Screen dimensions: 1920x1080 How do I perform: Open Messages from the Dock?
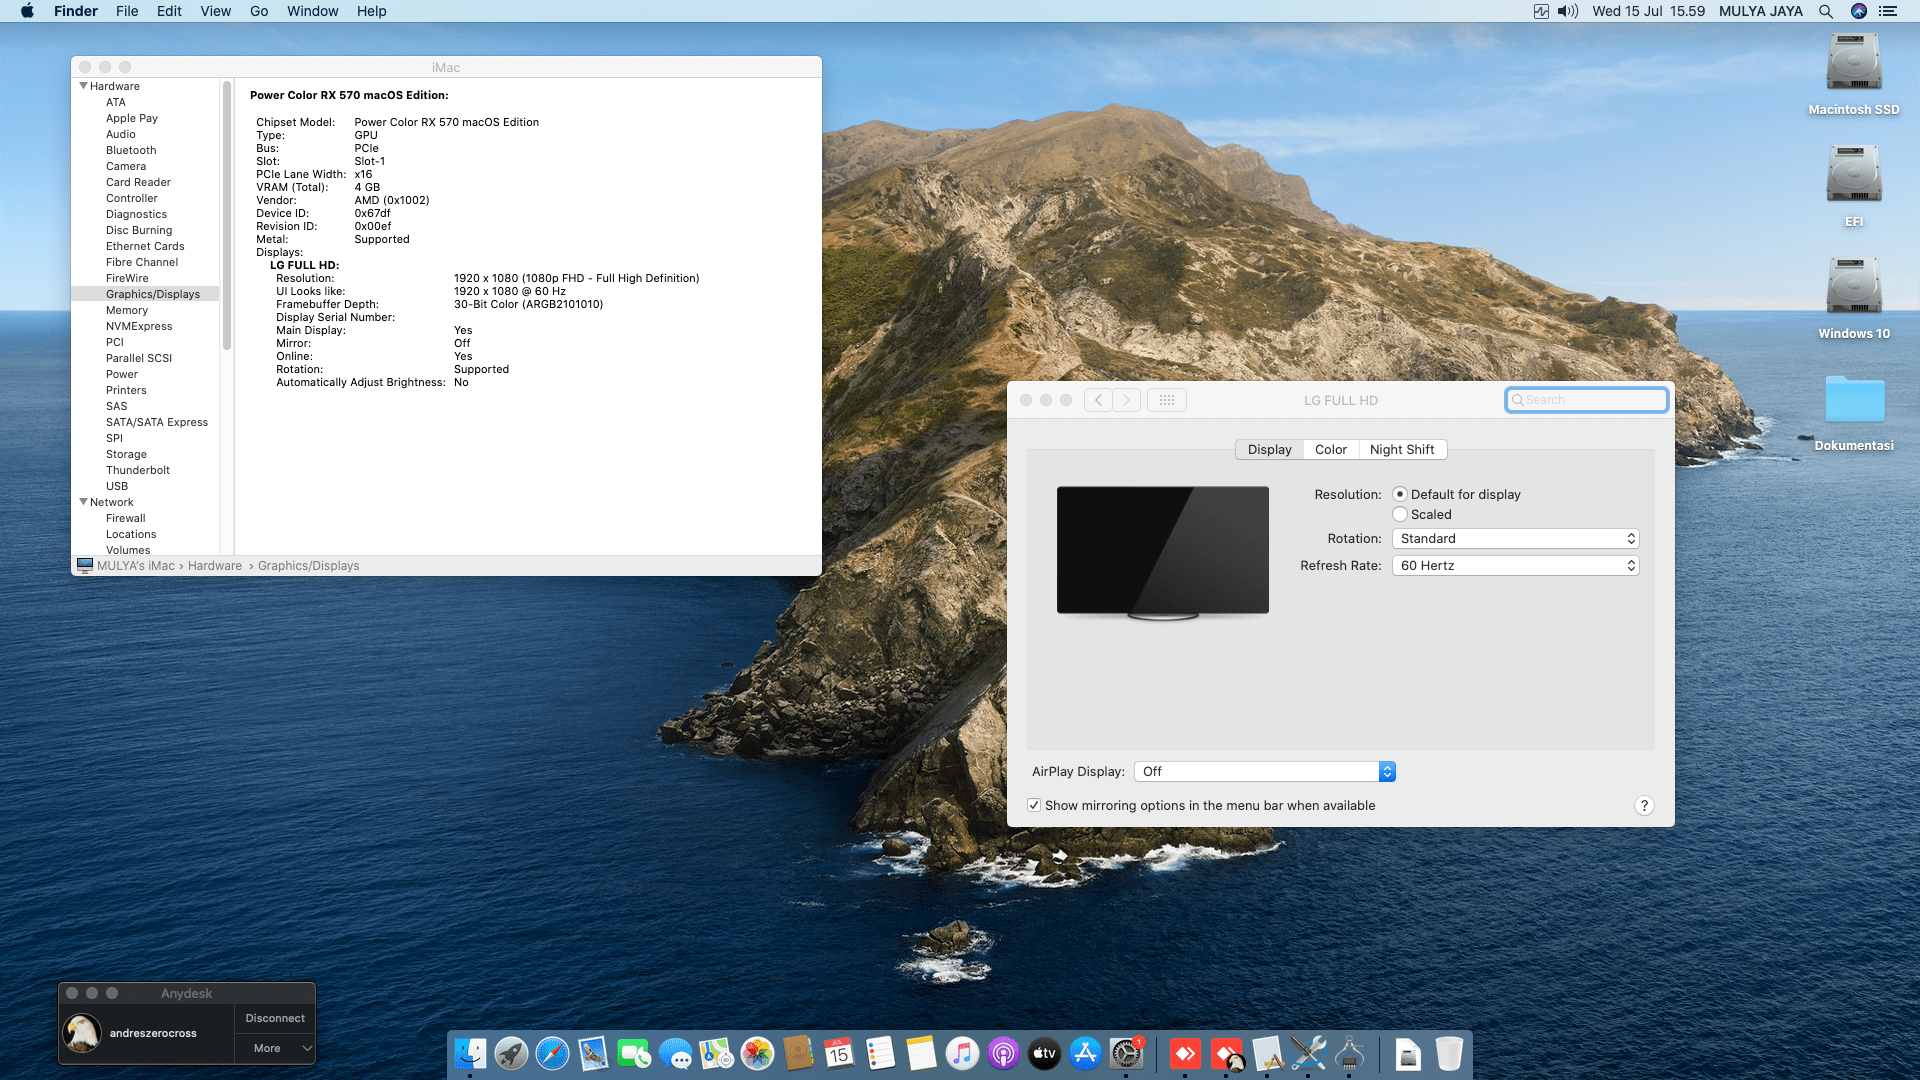tap(675, 1053)
